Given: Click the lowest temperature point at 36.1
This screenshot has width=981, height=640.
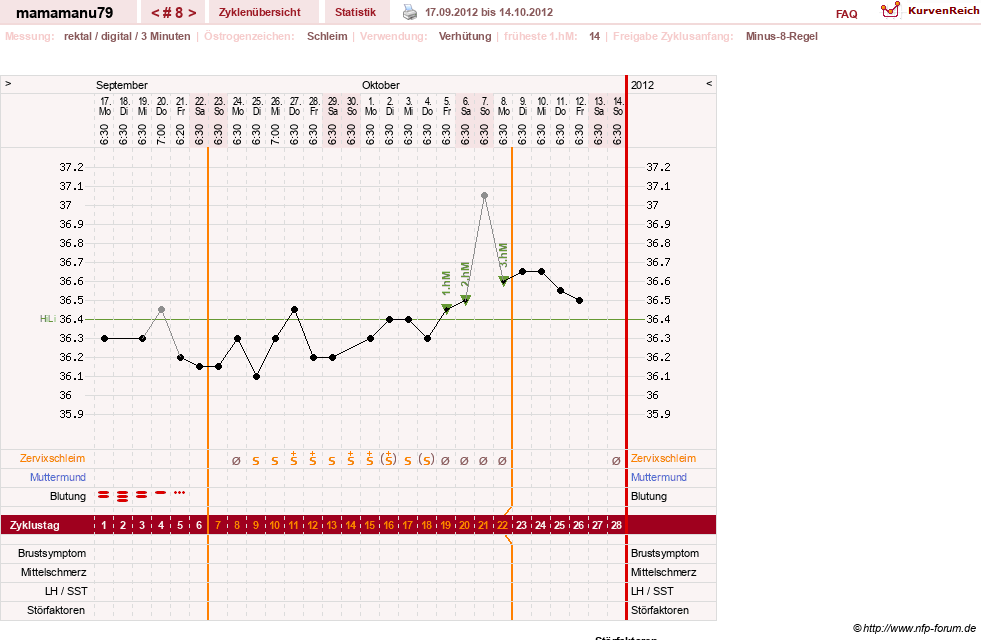Looking at the screenshot, I should click(257, 377).
